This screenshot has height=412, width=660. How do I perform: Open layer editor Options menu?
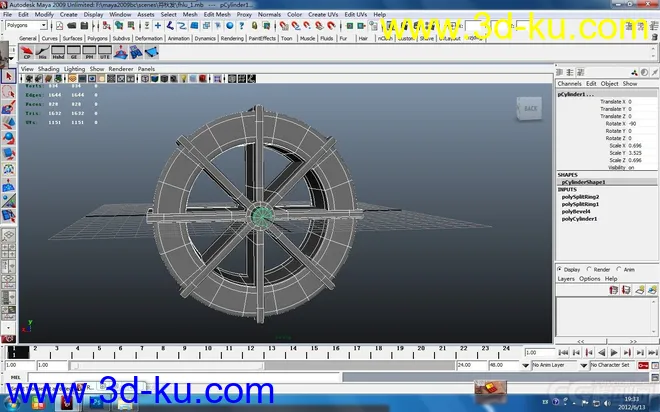point(590,279)
